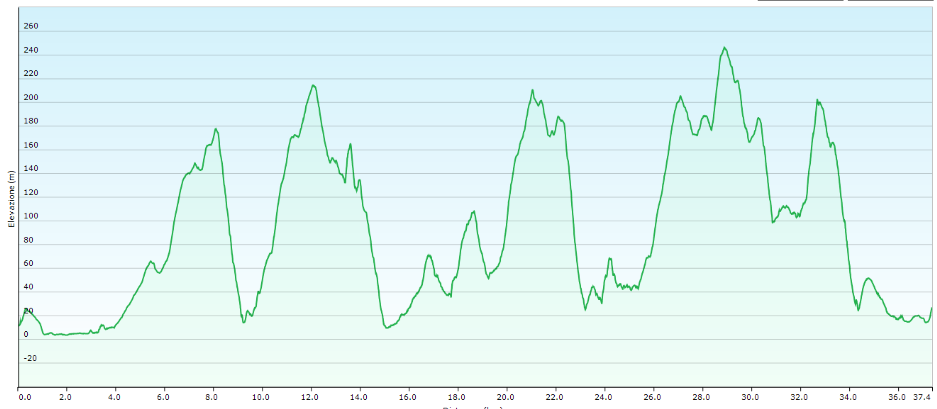This screenshot has height=409, width=937.
Task: Click the 34.0 distance axis label
Action: tap(849, 396)
